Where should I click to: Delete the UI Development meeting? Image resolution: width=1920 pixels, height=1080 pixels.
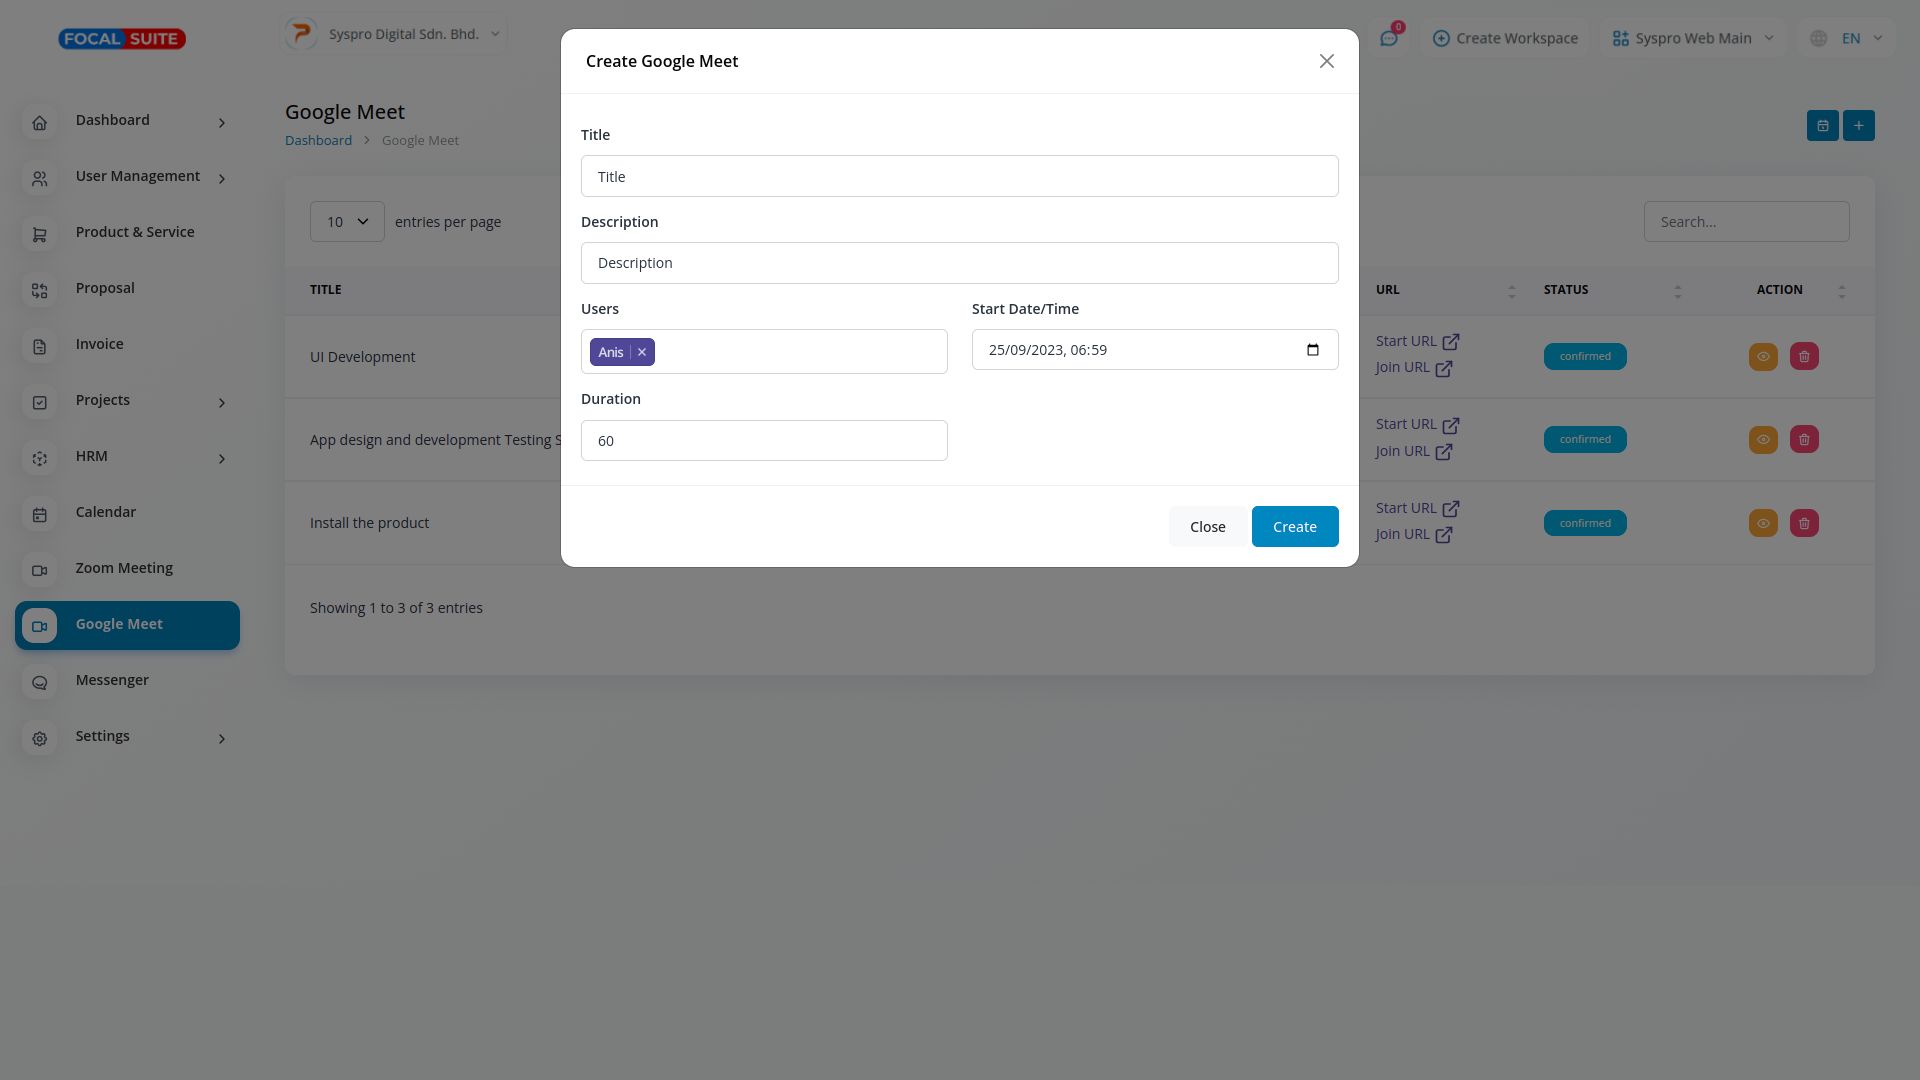coord(1803,357)
